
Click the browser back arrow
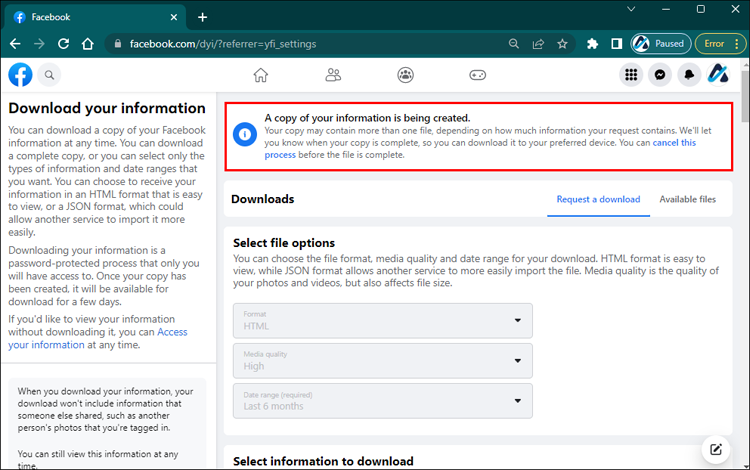(x=15, y=44)
